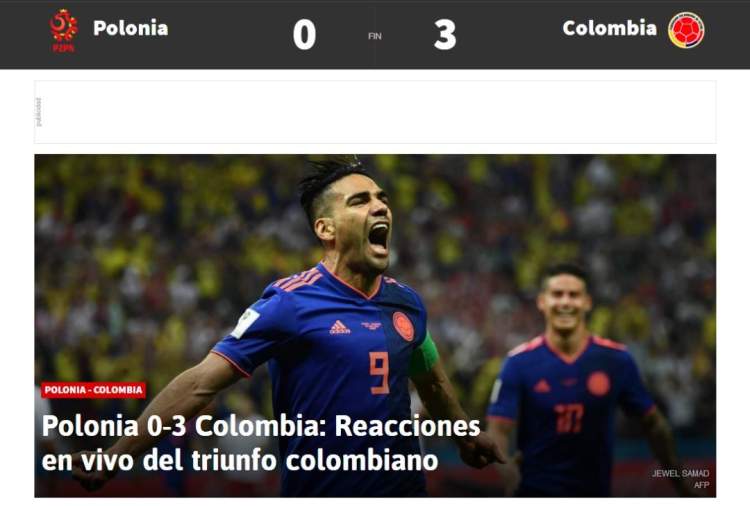
Task: Click the Poland federation crest icon
Action: tap(64, 31)
